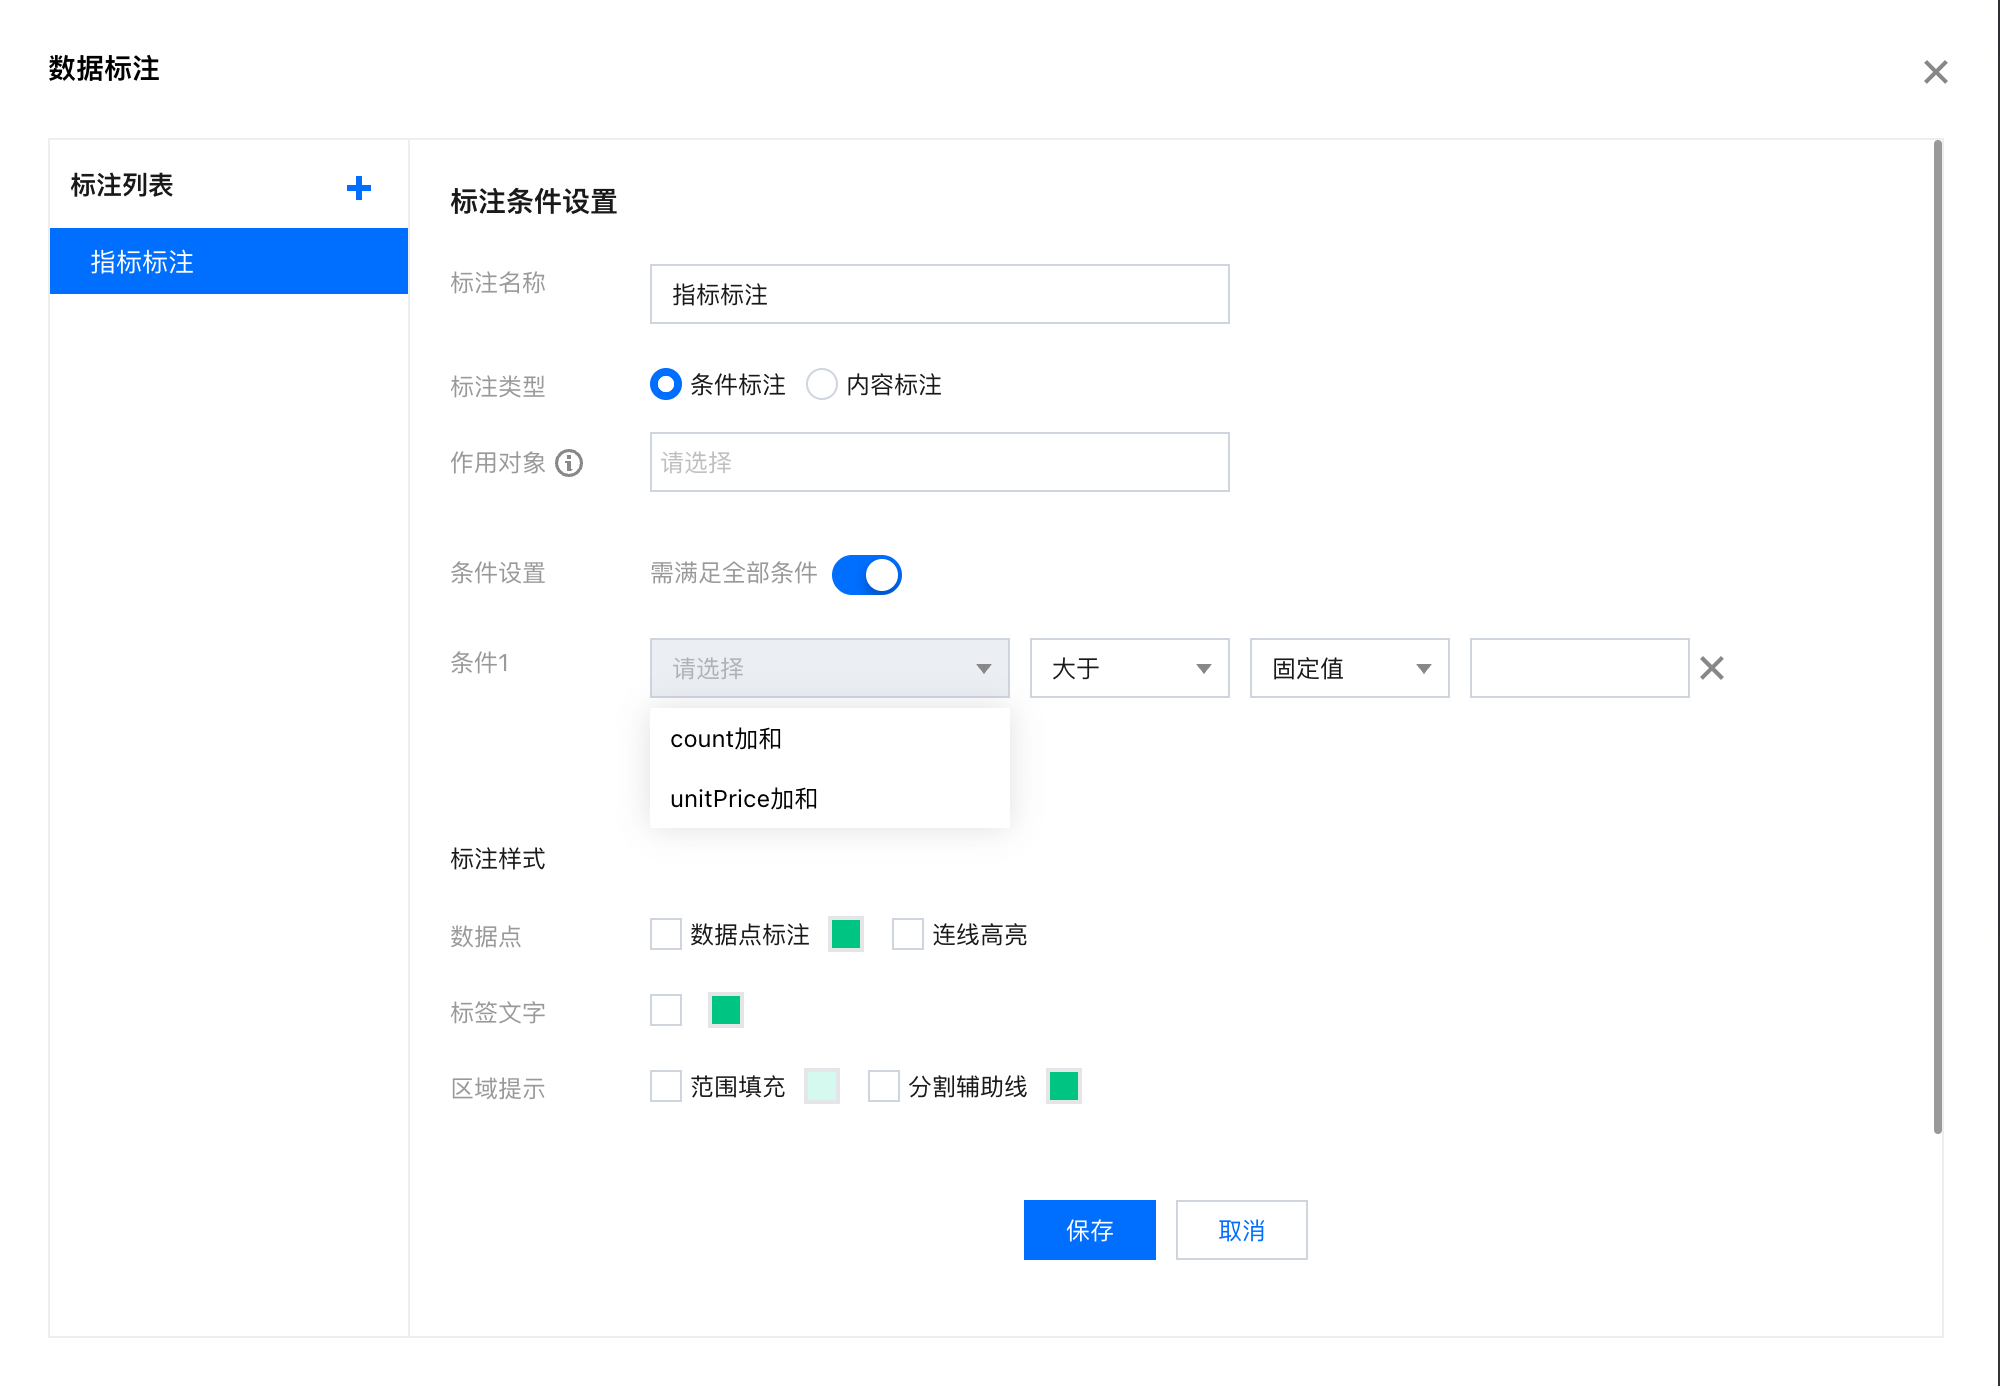Enable the 连线高亮 checkbox
The image size is (2000, 1386).
point(906,933)
